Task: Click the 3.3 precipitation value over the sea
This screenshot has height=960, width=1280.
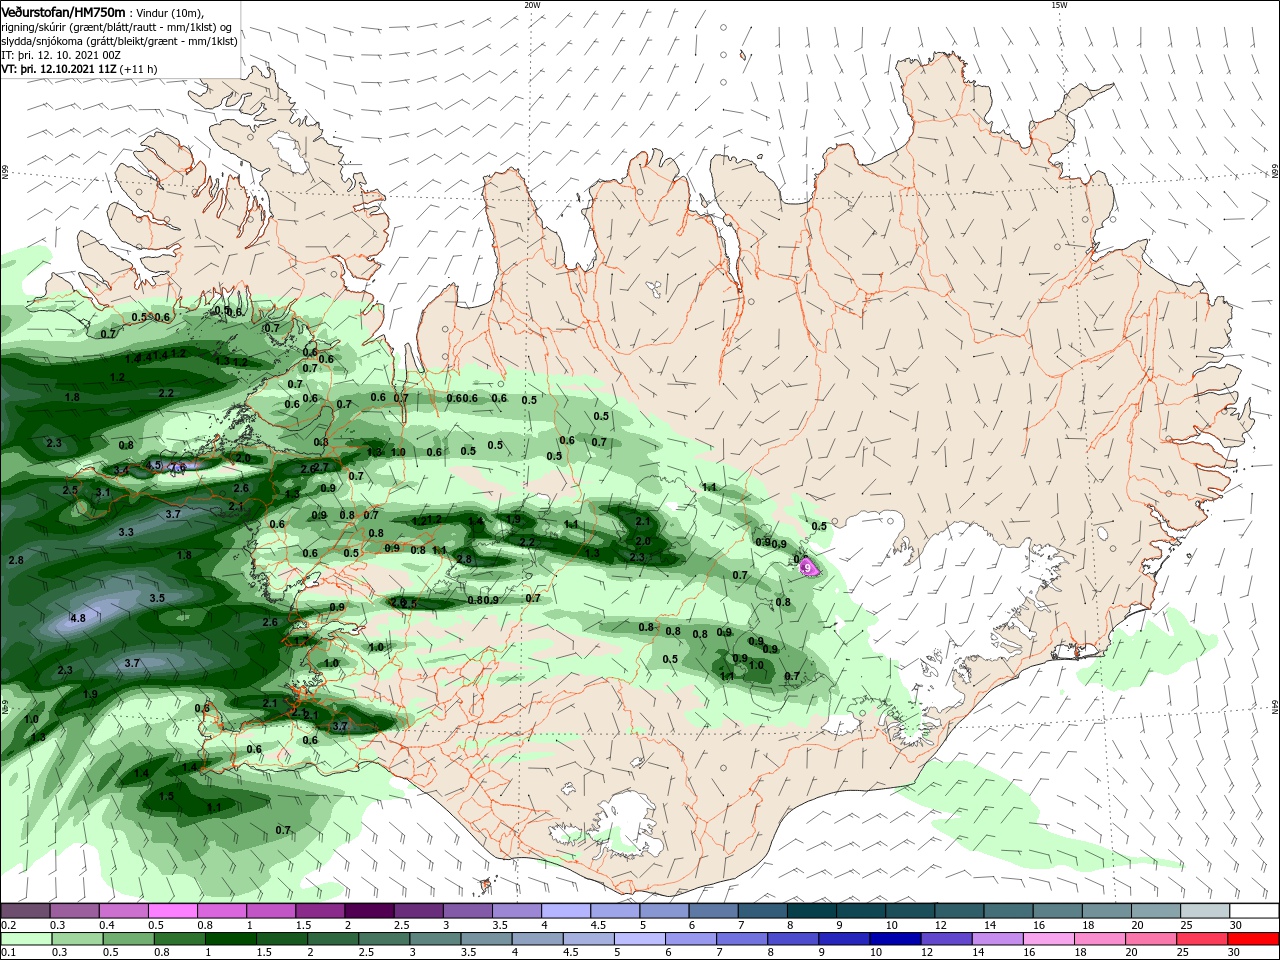Action: tap(126, 533)
